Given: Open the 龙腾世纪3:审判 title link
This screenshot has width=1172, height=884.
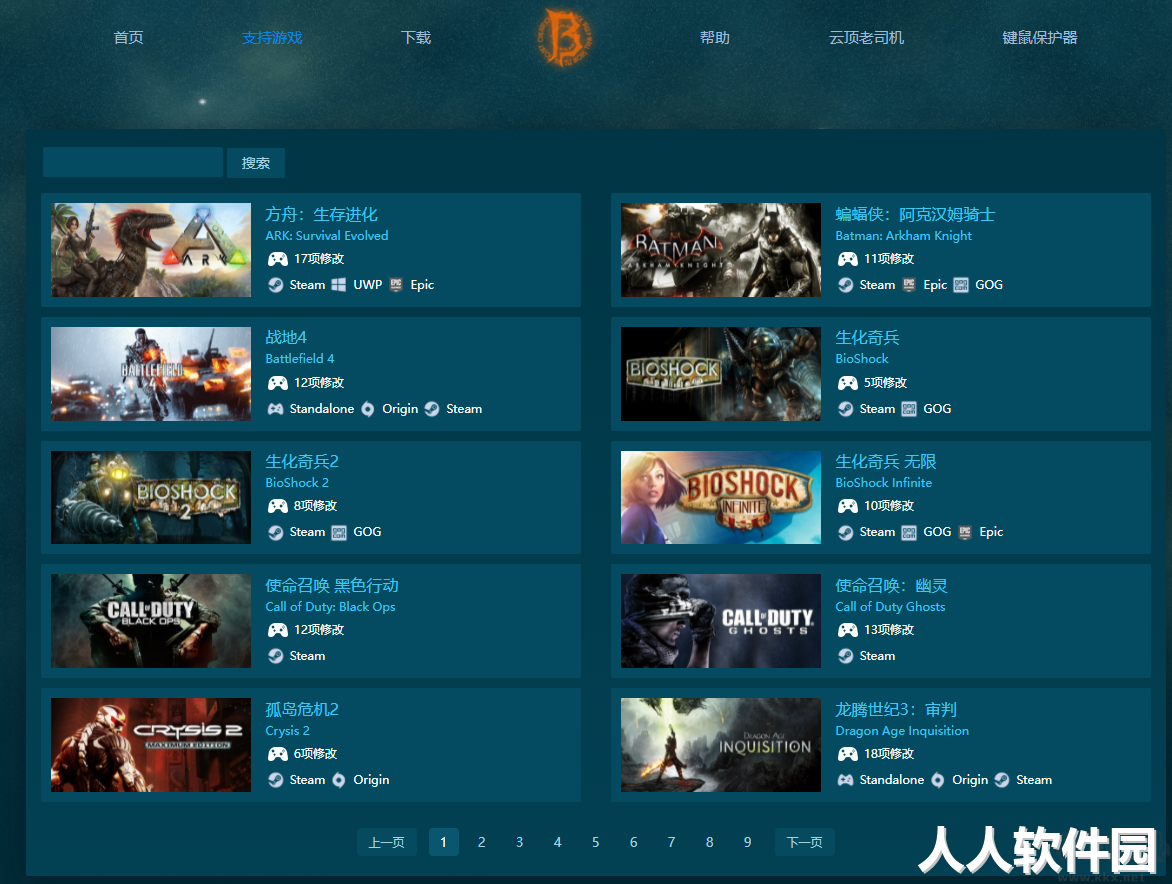Looking at the screenshot, I should click(895, 710).
